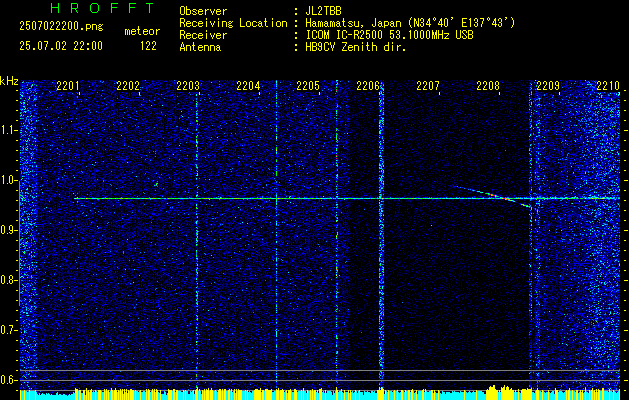Click observer callsign JL2TBB
The width and height of the screenshot is (629, 400).
click(323, 11)
